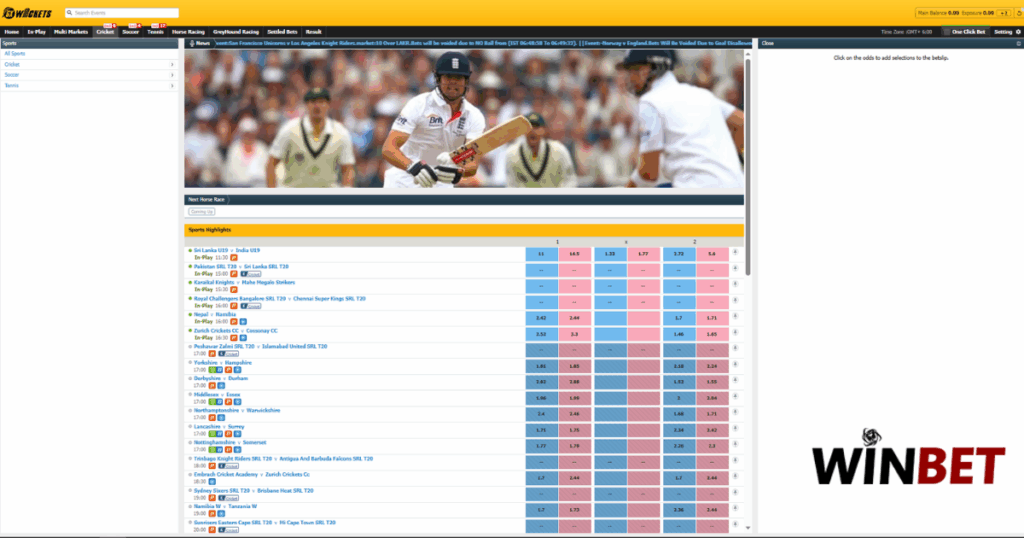1024x538 pixels.
Task: Select the Cricket tab in navigation bar
Action: pyautogui.click(x=104, y=31)
